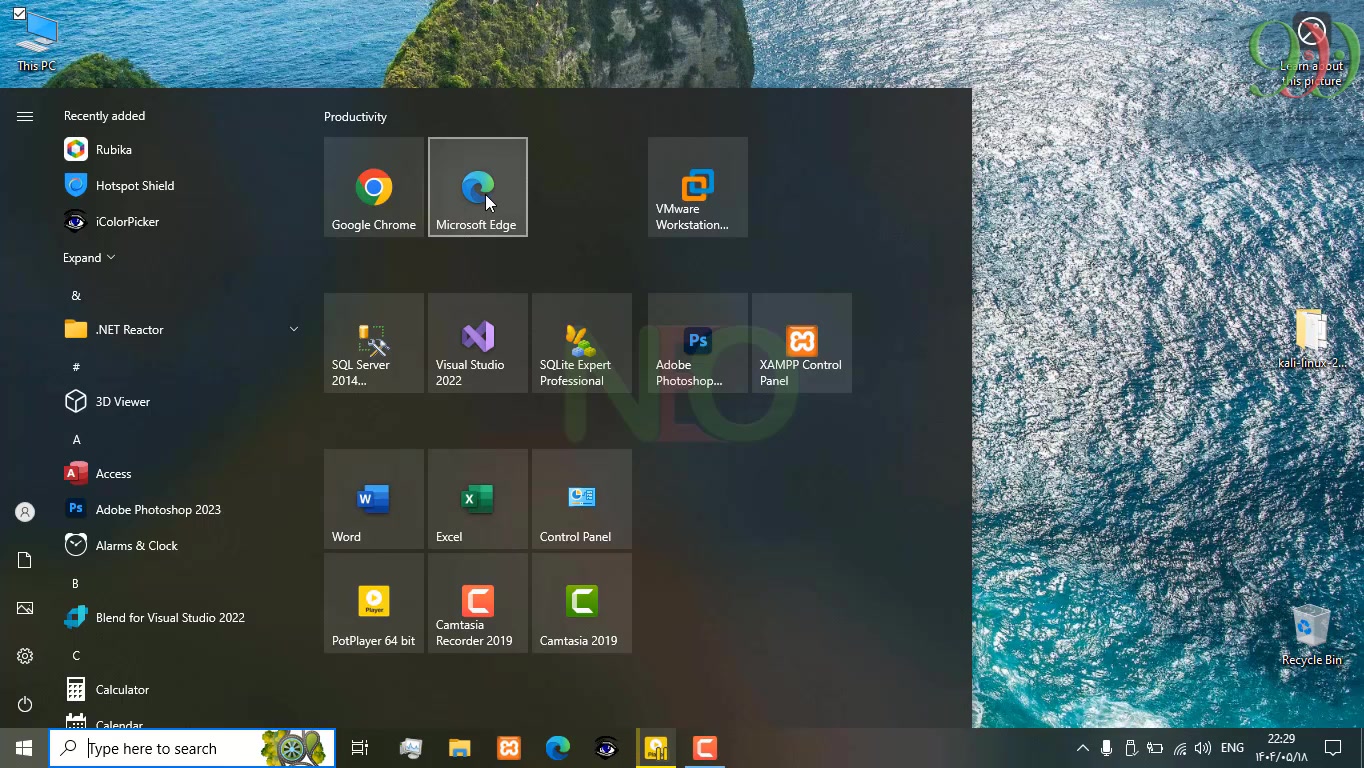Open Settings from the Start menu rail

pos(25,656)
